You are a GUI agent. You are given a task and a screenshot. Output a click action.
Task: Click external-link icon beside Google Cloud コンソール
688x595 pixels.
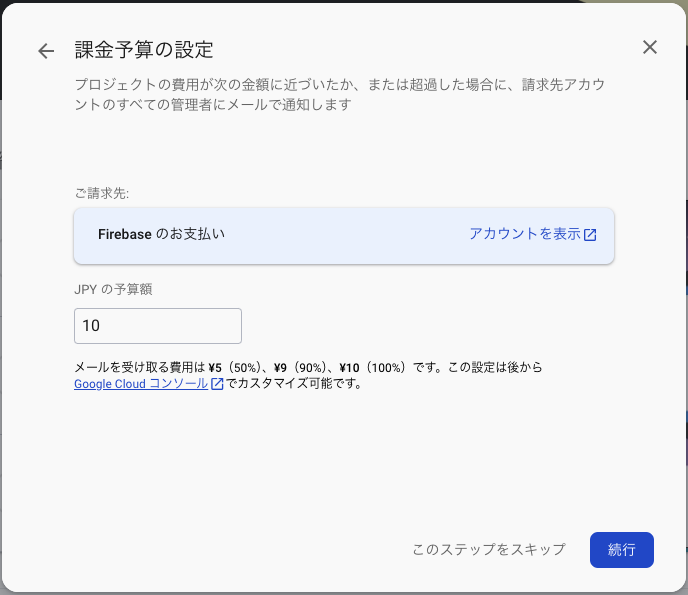[x=217, y=384]
